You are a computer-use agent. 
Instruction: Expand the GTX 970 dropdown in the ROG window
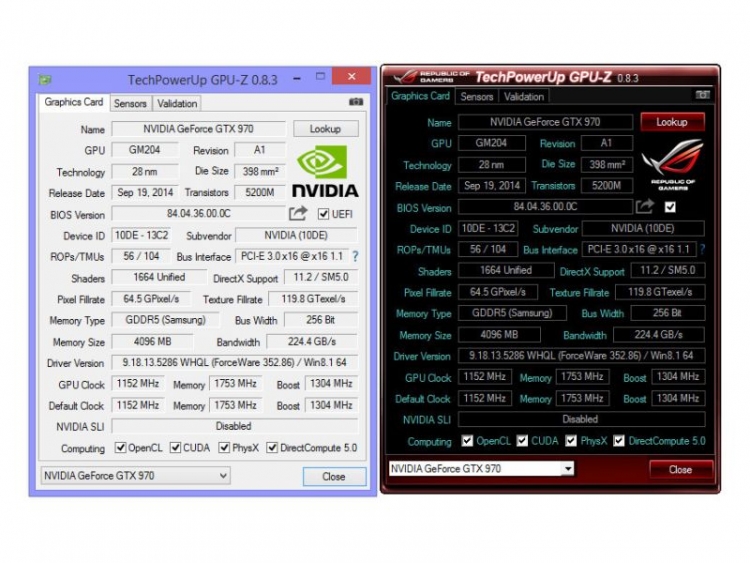point(483,469)
